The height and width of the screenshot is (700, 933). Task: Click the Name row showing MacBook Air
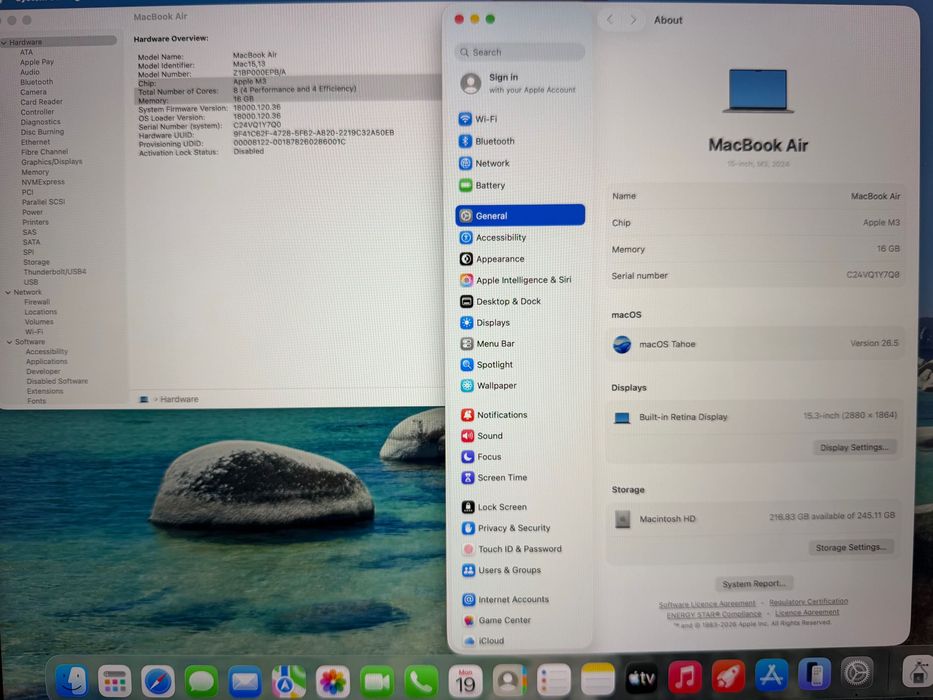point(756,196)
